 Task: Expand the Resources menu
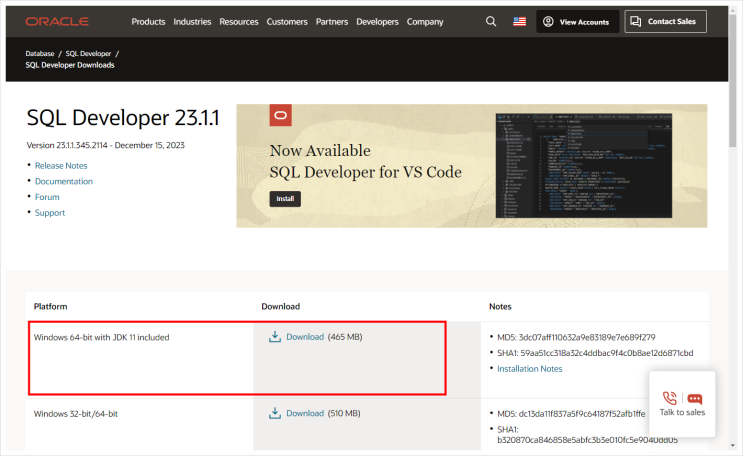click(238, 21)
